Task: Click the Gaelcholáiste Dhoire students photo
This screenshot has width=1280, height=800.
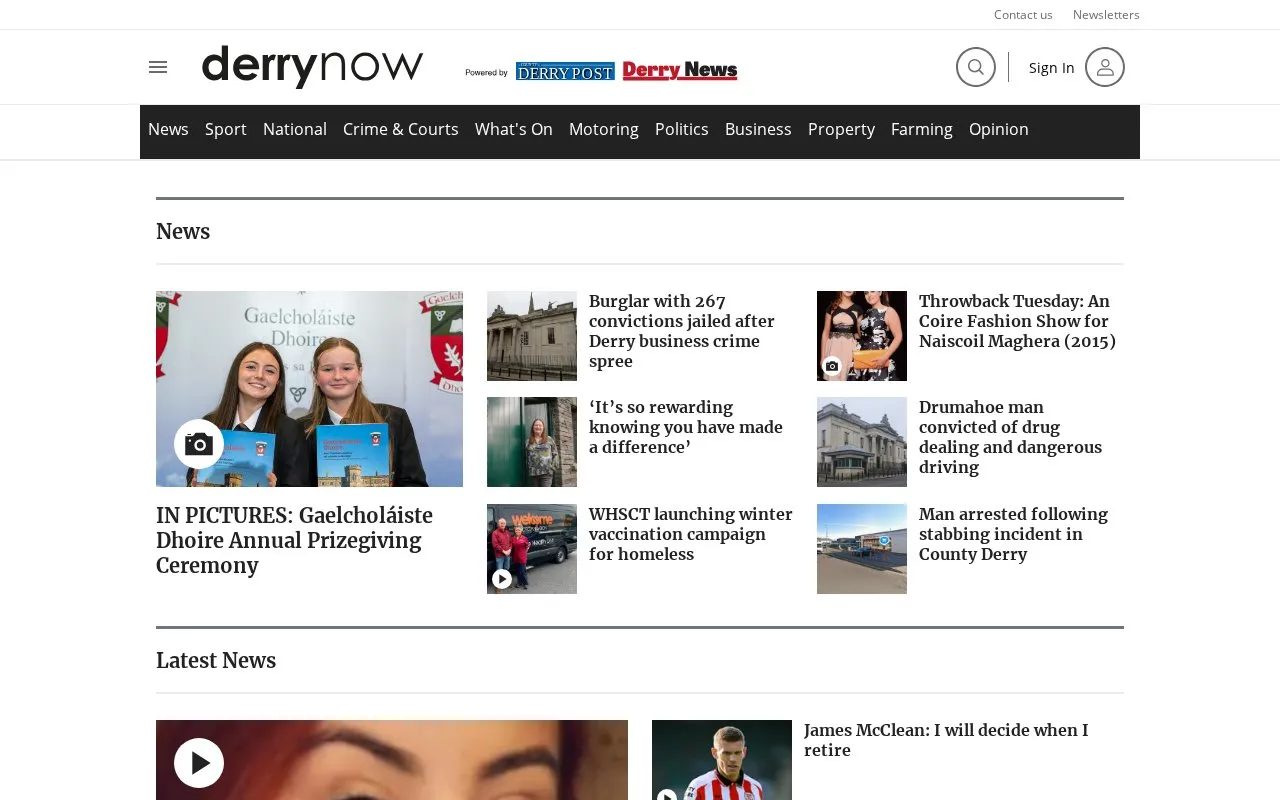Action: point(309,389)
